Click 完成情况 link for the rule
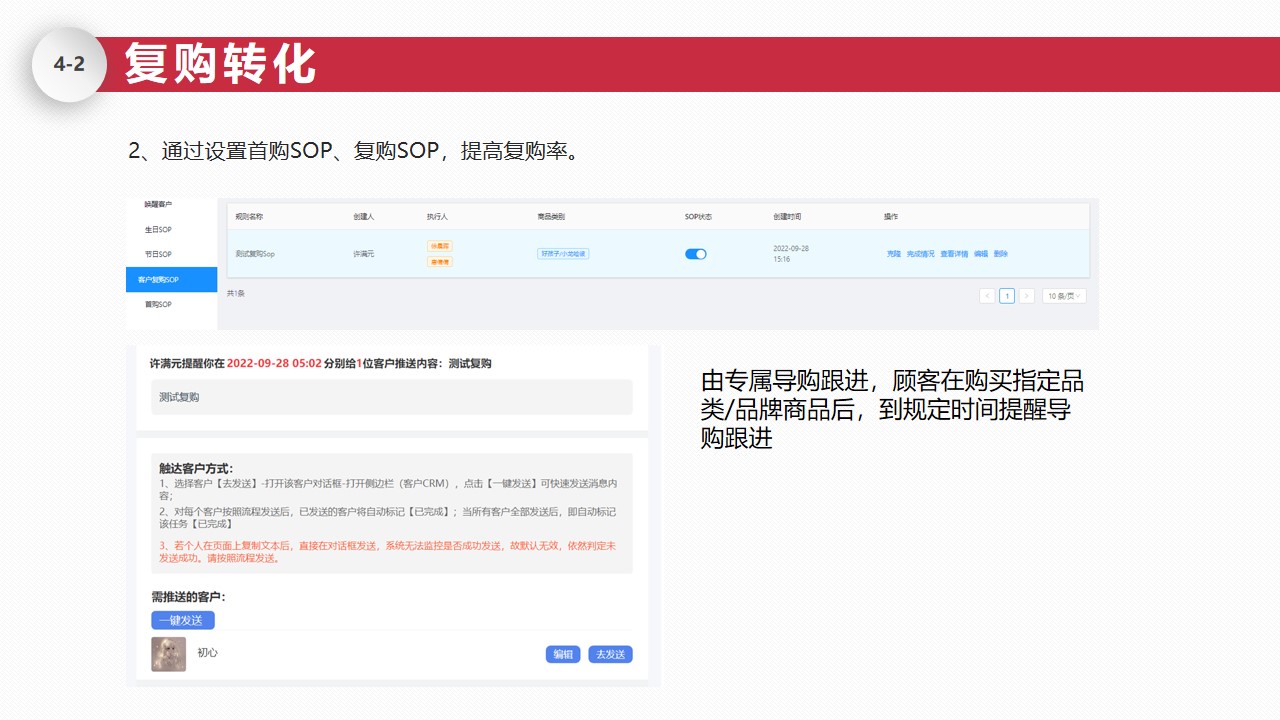The width and height of the screenshot is (1280, 720). coord(920,254)
